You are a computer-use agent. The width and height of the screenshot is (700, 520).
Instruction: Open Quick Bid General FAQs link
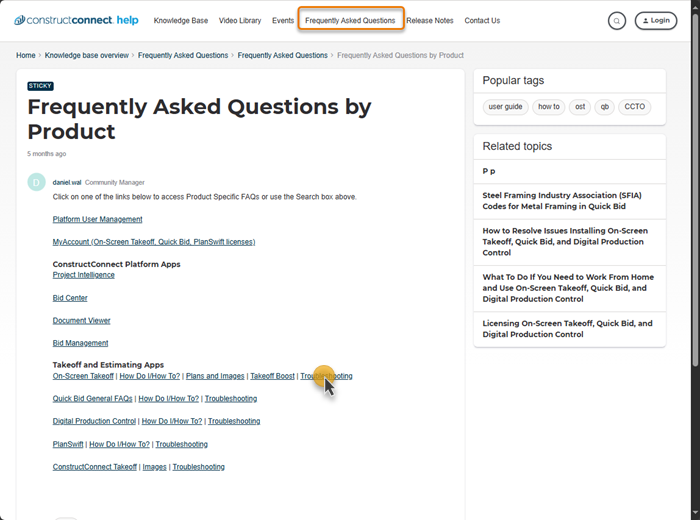pyautogui.click(x=92, y=399)
